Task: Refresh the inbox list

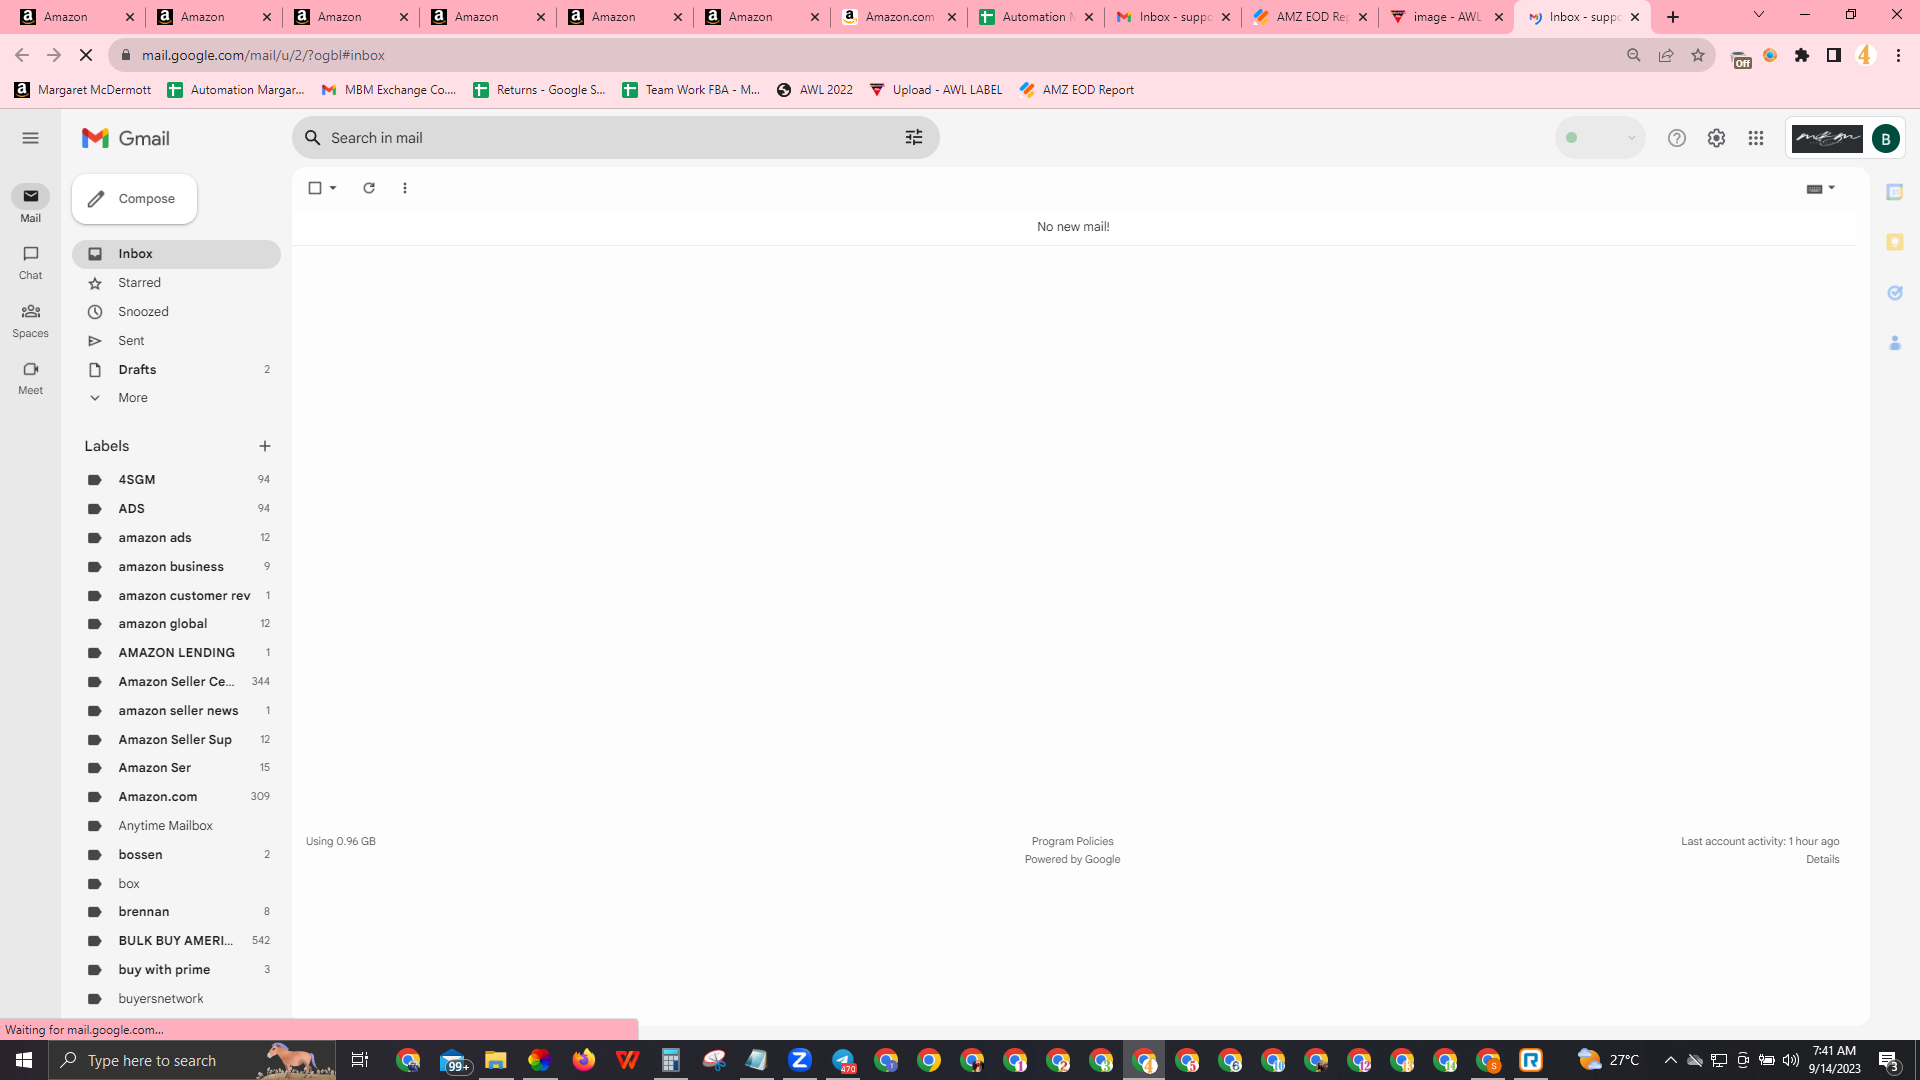Action: point(369,188)
